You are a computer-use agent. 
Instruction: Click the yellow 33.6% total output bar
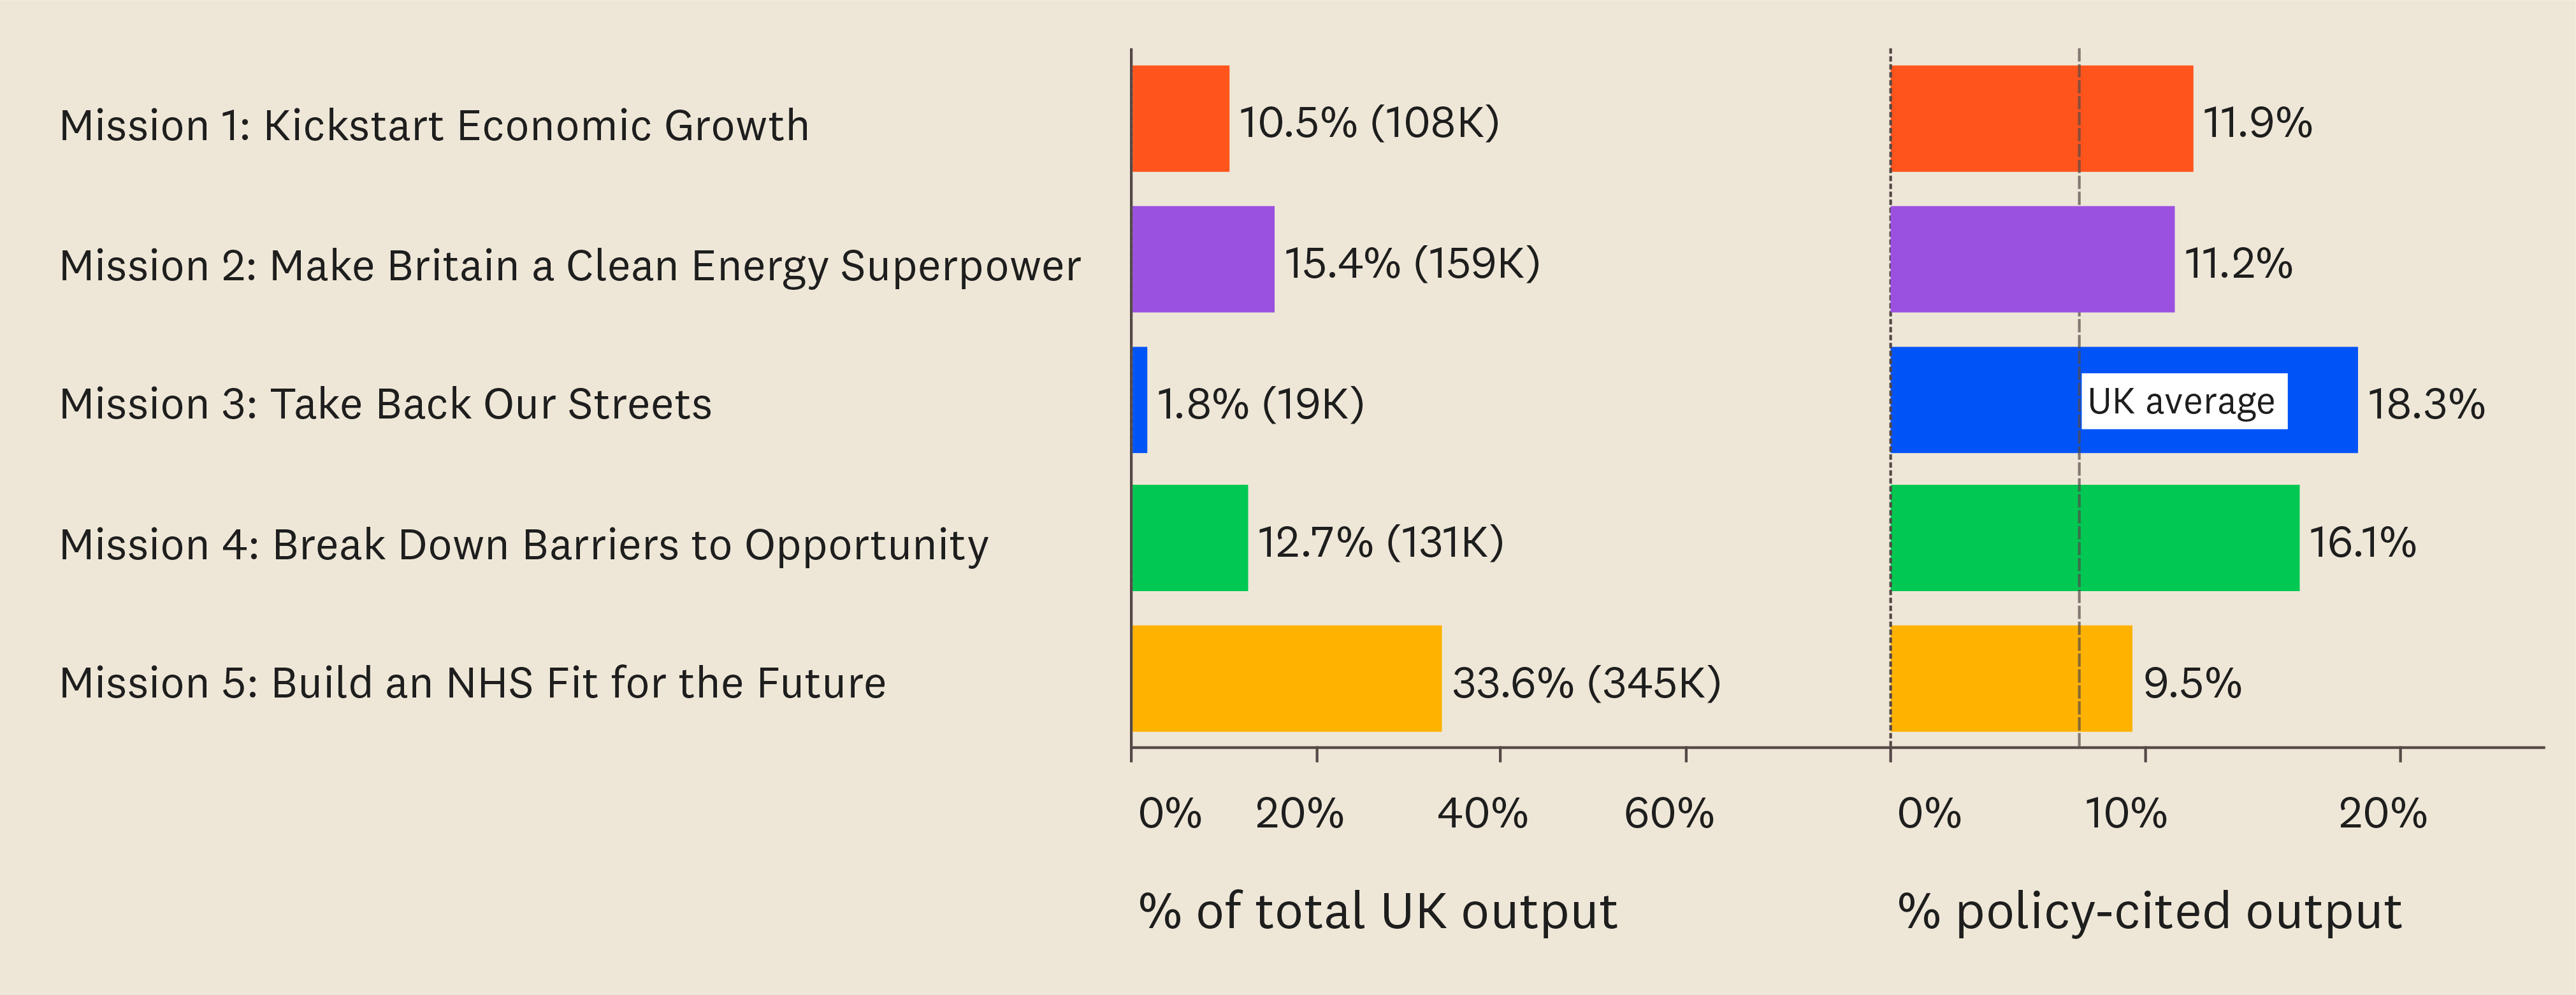point(1286,678)
